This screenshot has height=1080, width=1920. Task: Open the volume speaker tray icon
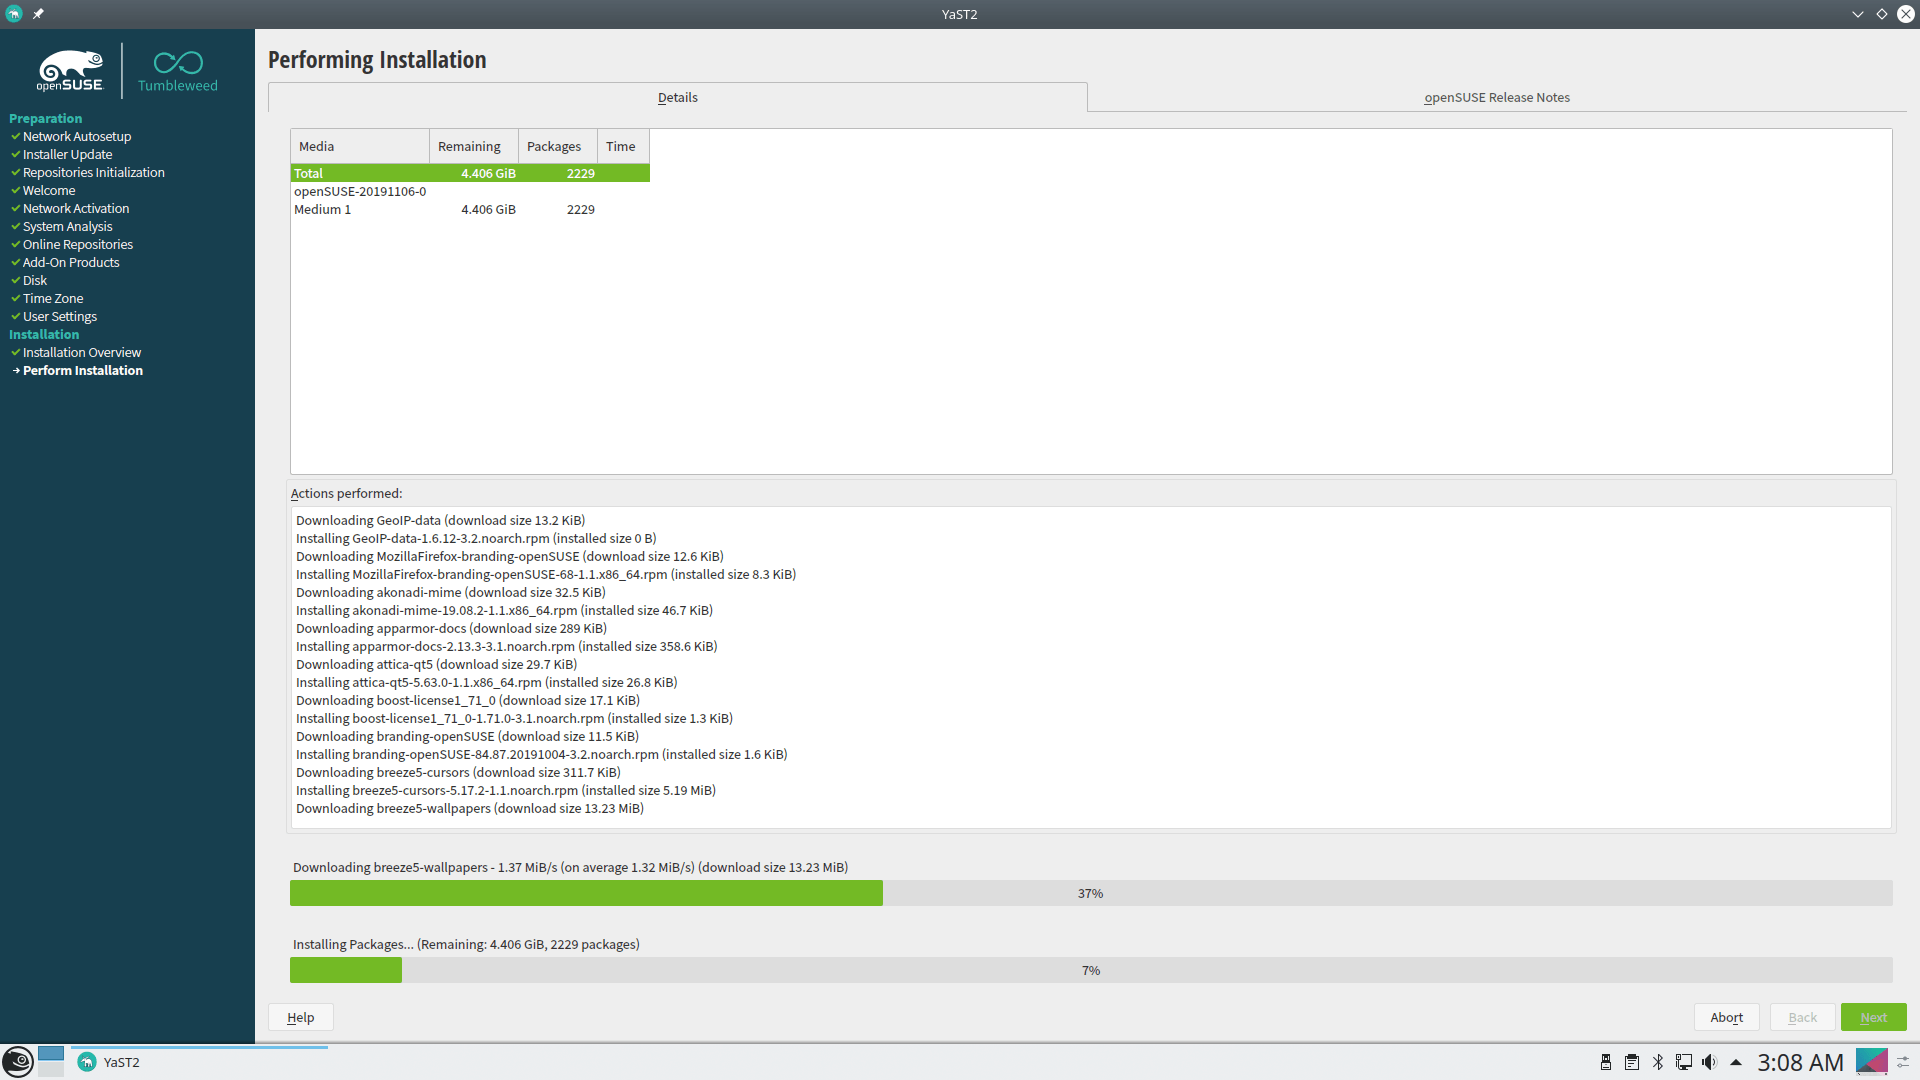[1709, 1062]
